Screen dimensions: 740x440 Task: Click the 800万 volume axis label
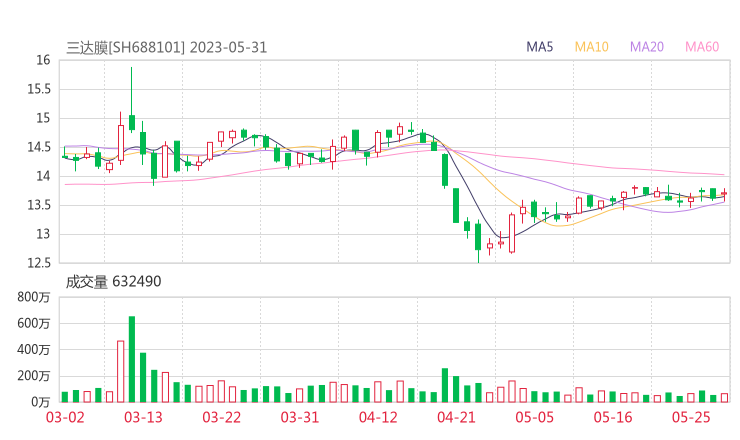34,297
